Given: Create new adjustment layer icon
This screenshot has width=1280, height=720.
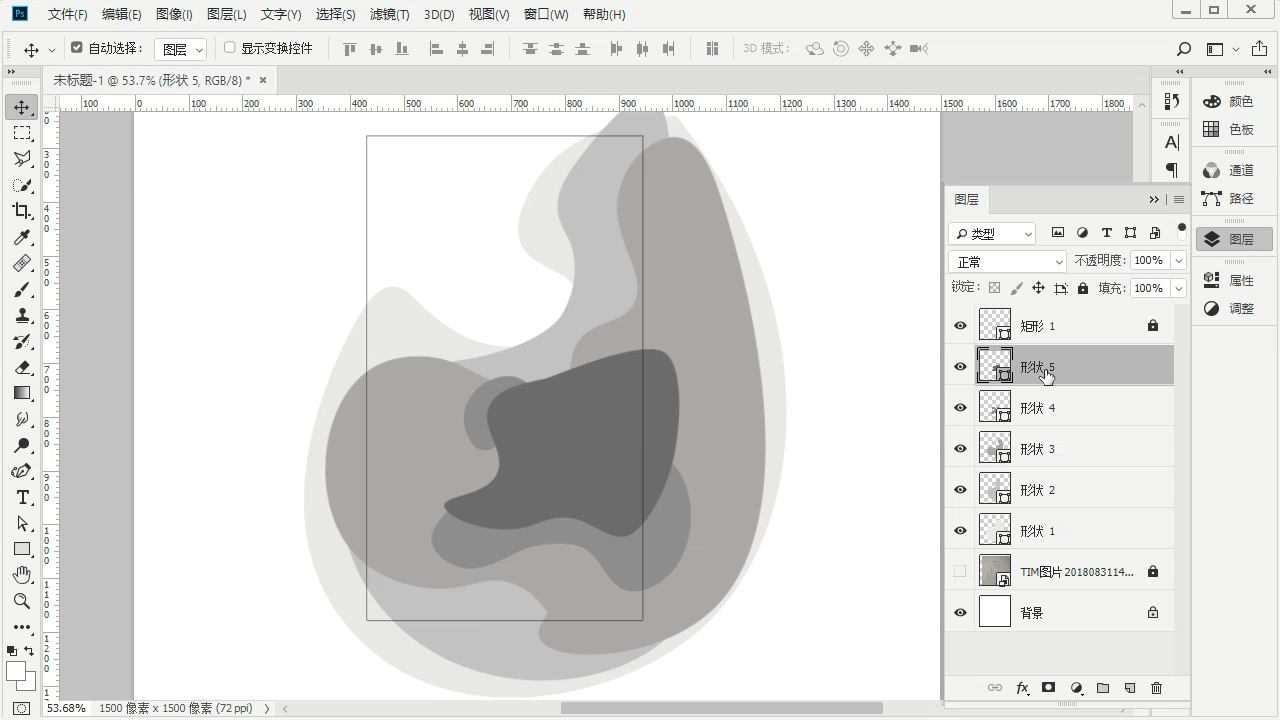Looking at the screenshot, I should (1076, 688).
